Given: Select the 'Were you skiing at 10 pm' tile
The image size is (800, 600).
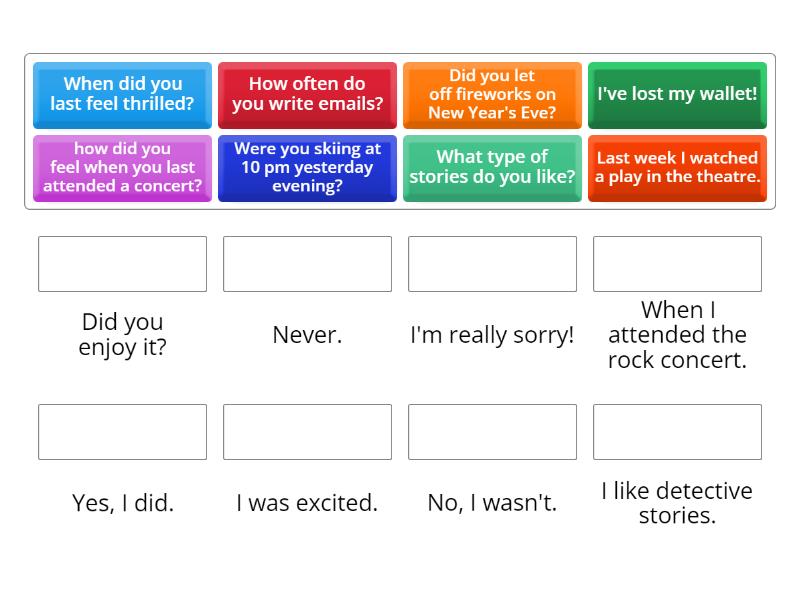Looking at the screenshot, I should [307, 167].
